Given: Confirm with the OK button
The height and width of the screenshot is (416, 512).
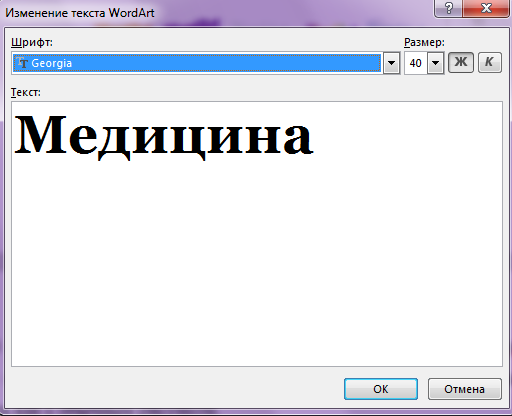Looking at the screenshot, I should point(381,389).
